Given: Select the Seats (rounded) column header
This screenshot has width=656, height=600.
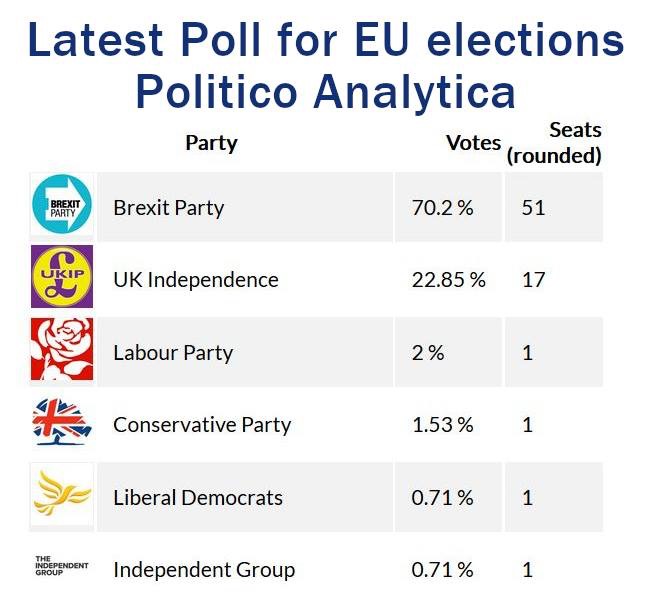Looking at the screenshot, I should click(554, 142).
